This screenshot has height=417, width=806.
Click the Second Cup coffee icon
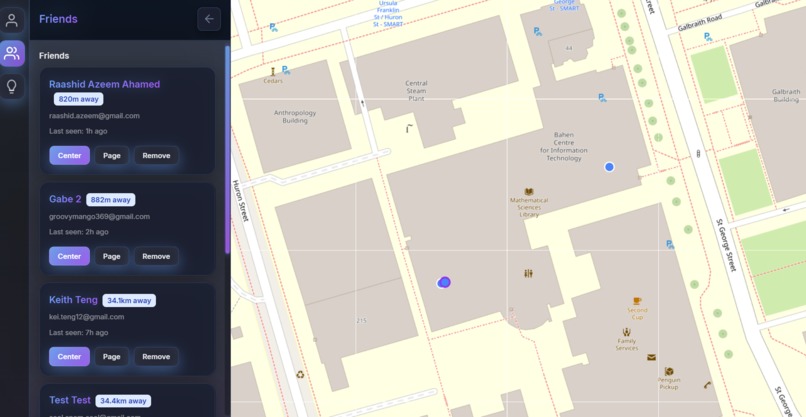click(x=637, y=301)
